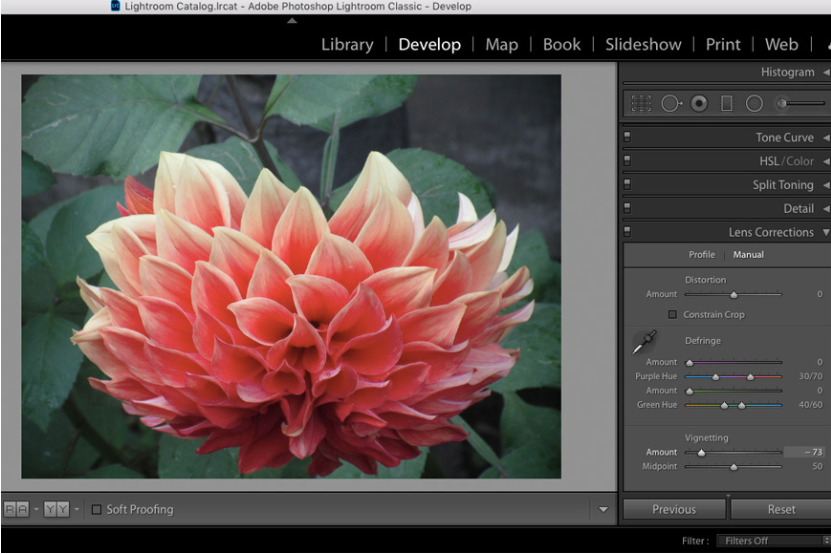
Task: Click the Filter : label
Action: [x=695, y=541]
